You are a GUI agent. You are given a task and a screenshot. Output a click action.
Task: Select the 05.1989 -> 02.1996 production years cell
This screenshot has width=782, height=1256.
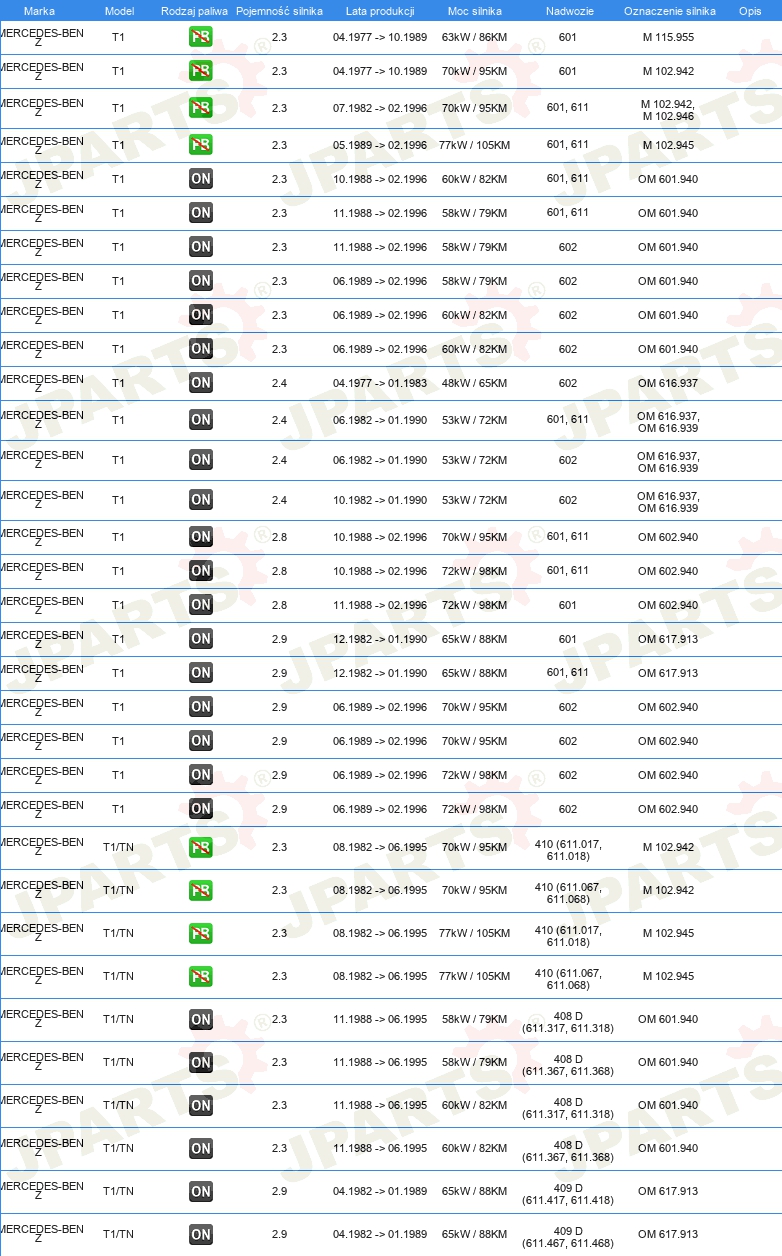[x=380, y=145]
